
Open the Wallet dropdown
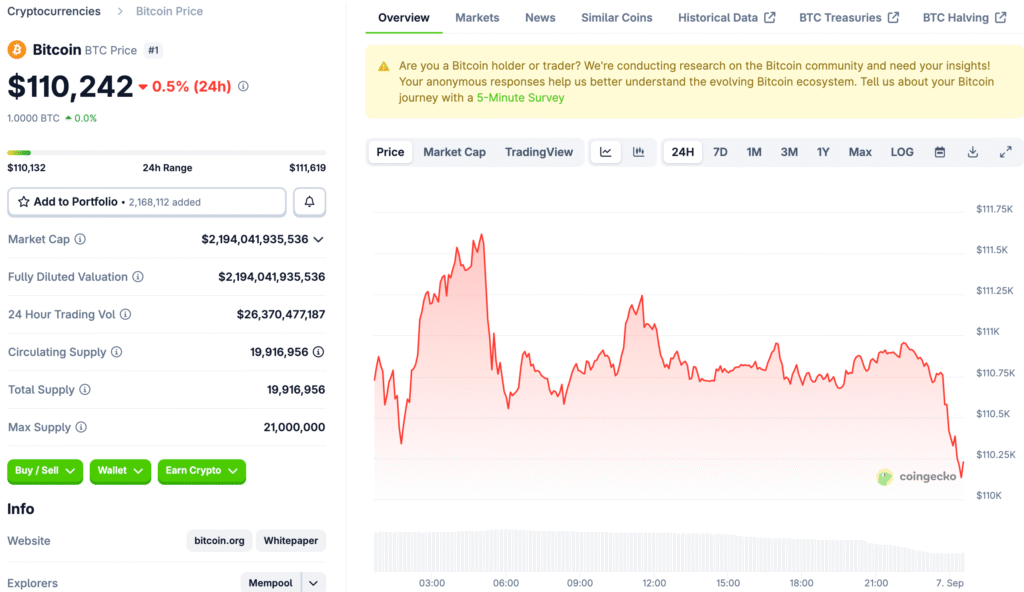[120, 471]
